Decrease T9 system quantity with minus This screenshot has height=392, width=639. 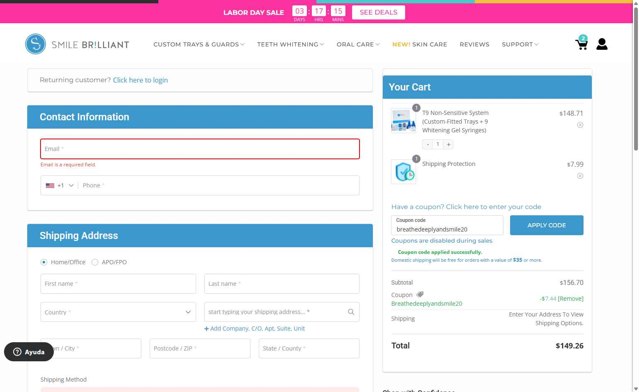point(427,144)
